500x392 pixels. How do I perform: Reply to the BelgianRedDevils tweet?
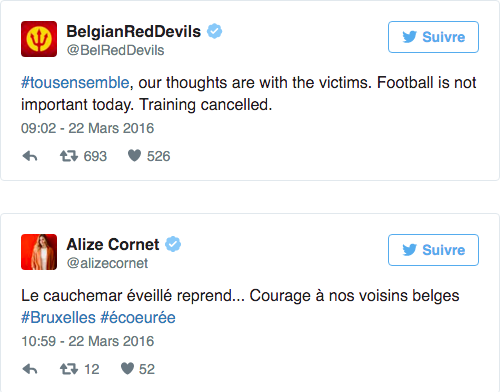30,156
